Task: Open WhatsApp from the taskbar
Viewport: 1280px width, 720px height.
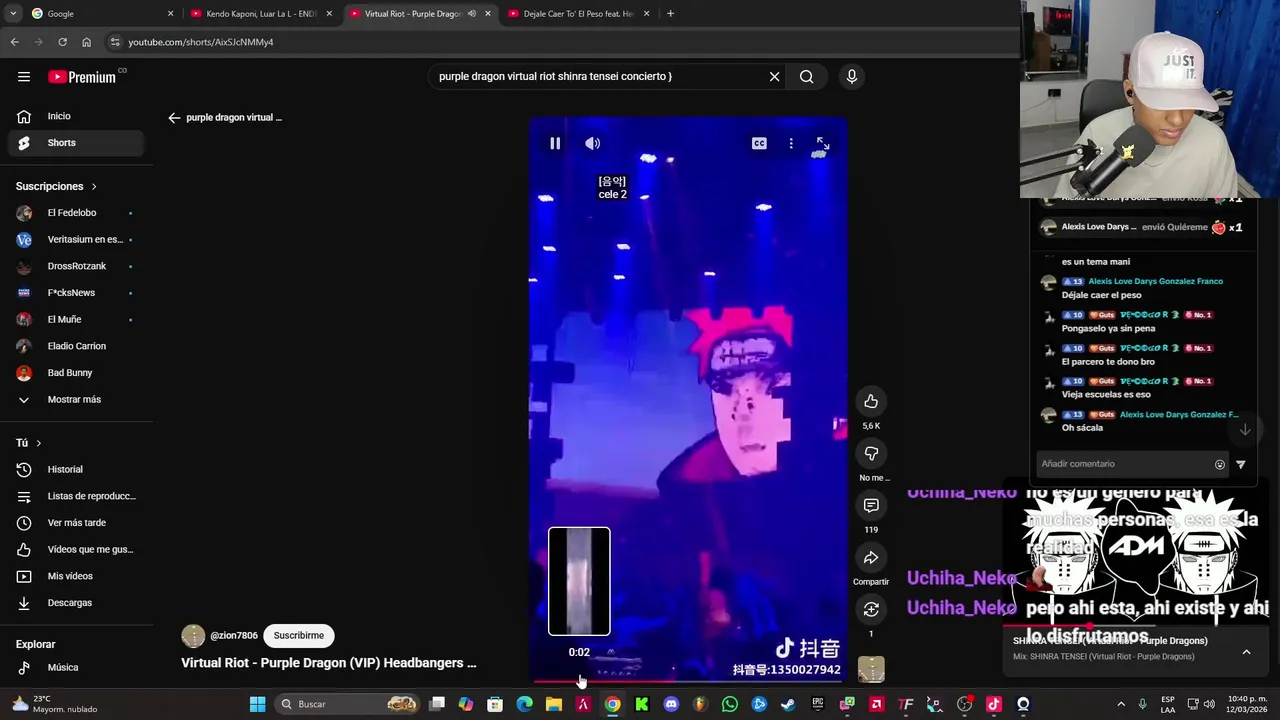Action: (x=730, y=704)
